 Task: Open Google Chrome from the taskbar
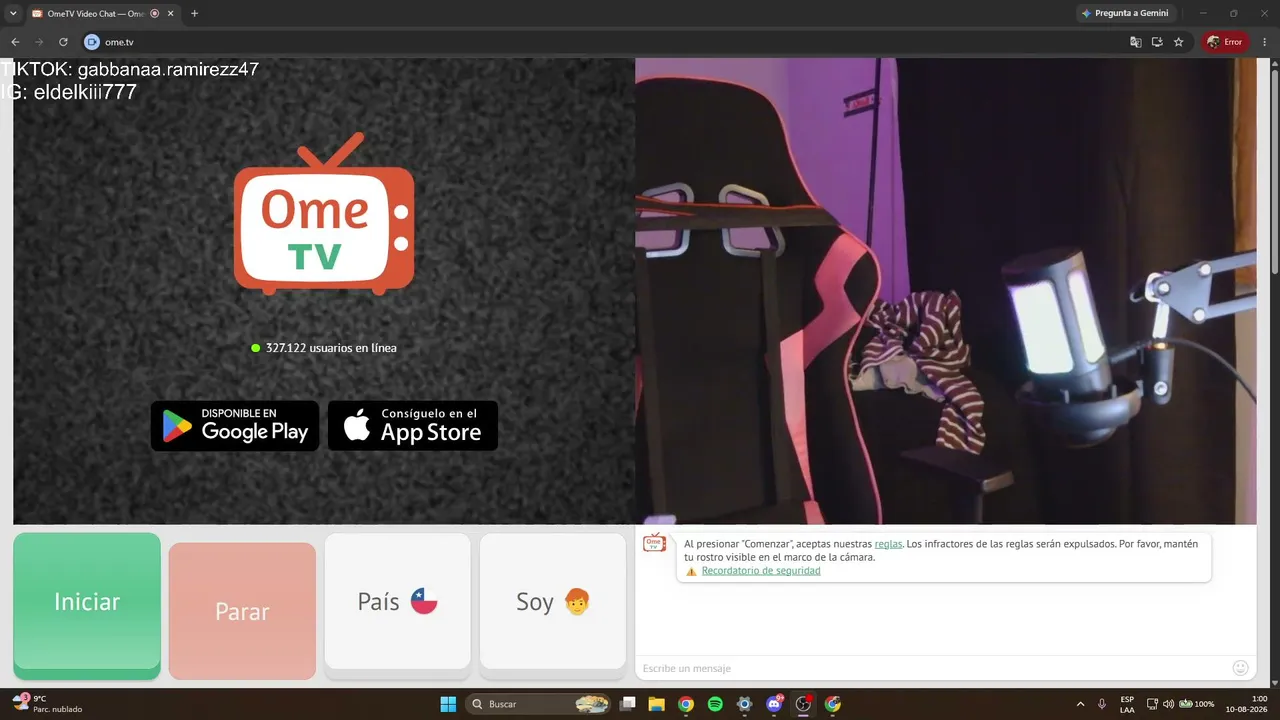tap(686, 704)
